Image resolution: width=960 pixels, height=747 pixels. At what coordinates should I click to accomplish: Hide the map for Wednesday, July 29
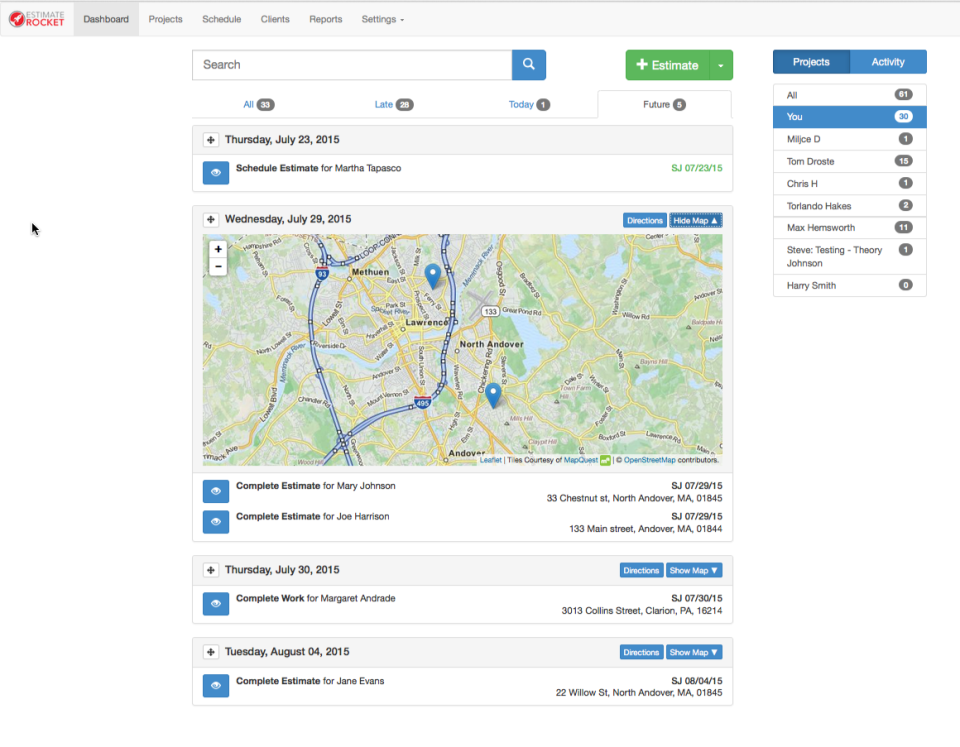click(x=694, y=219)
